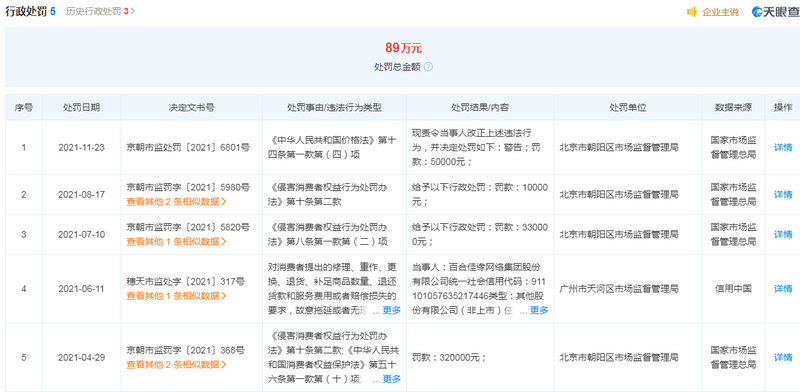This screenshot has width=800, height=392.
Task: Expand 查看其他 2 条相似数据 under 5980号
Action: tap(176, 202)
